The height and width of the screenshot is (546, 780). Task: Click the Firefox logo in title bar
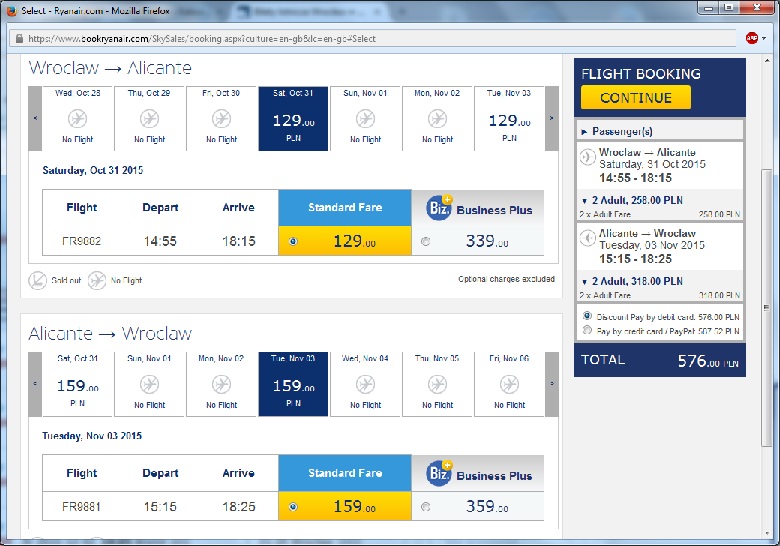11,10
